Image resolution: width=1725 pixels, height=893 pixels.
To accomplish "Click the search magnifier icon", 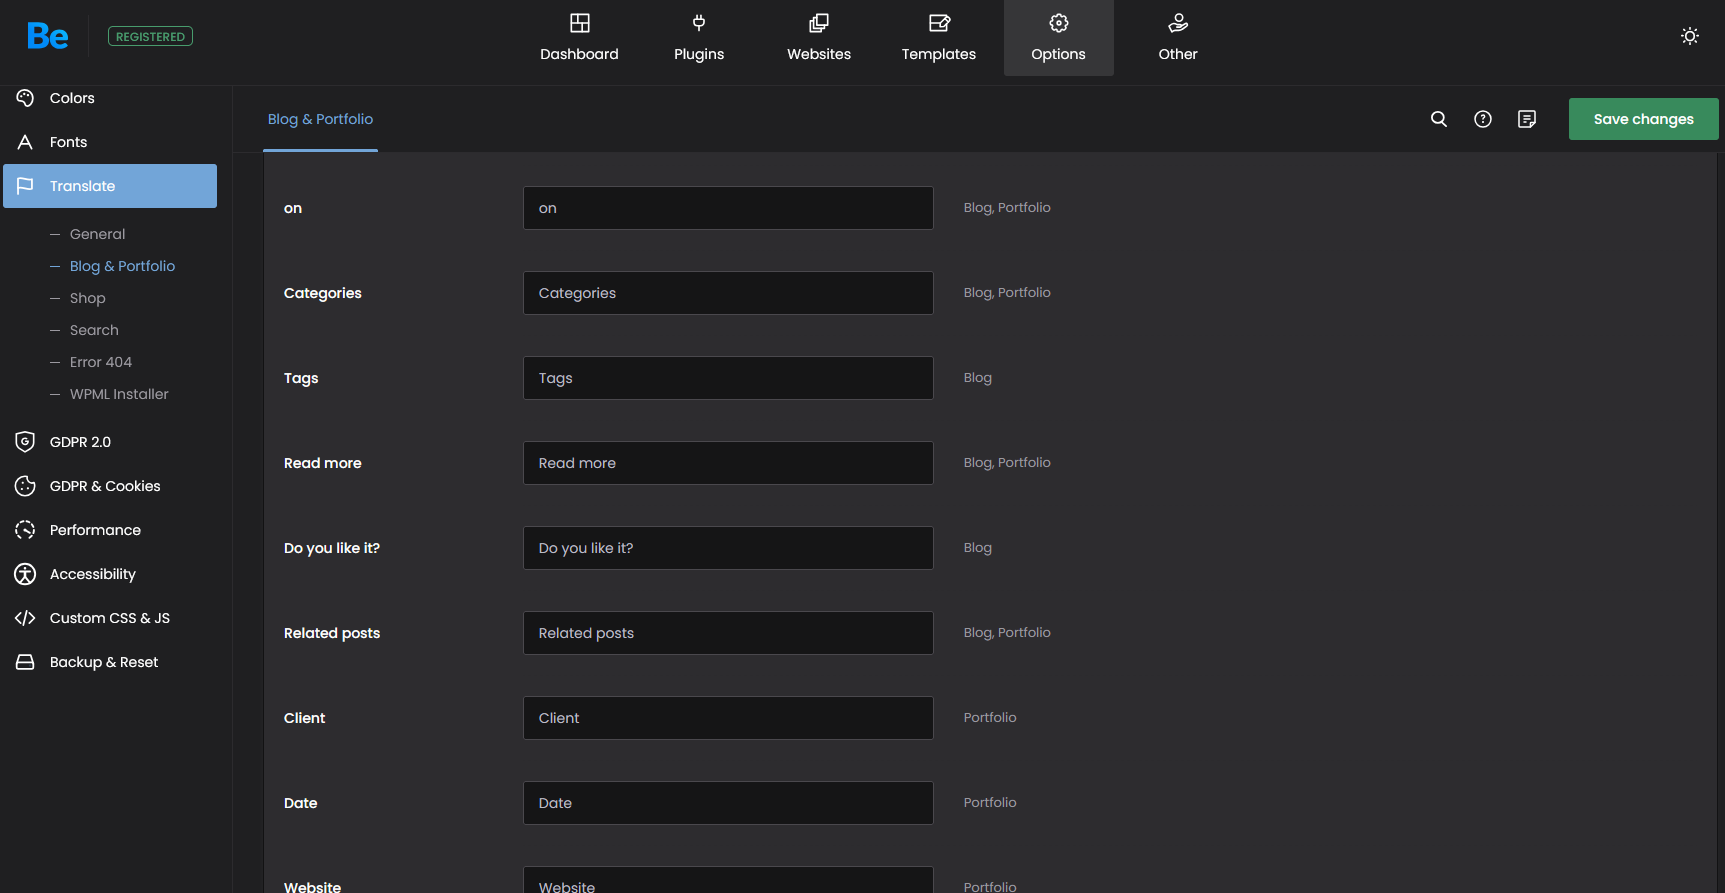I will tap(1439, 119).
